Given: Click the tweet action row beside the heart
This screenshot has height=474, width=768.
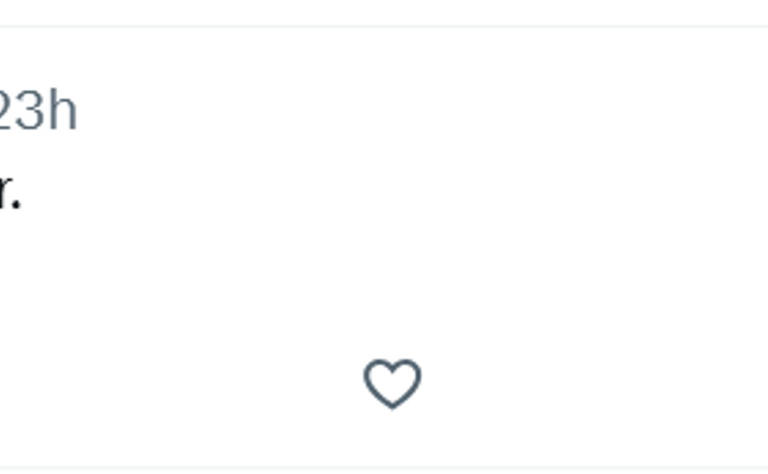Looking at the screenshot, I should pyautogui.click(x=500, y=384).
